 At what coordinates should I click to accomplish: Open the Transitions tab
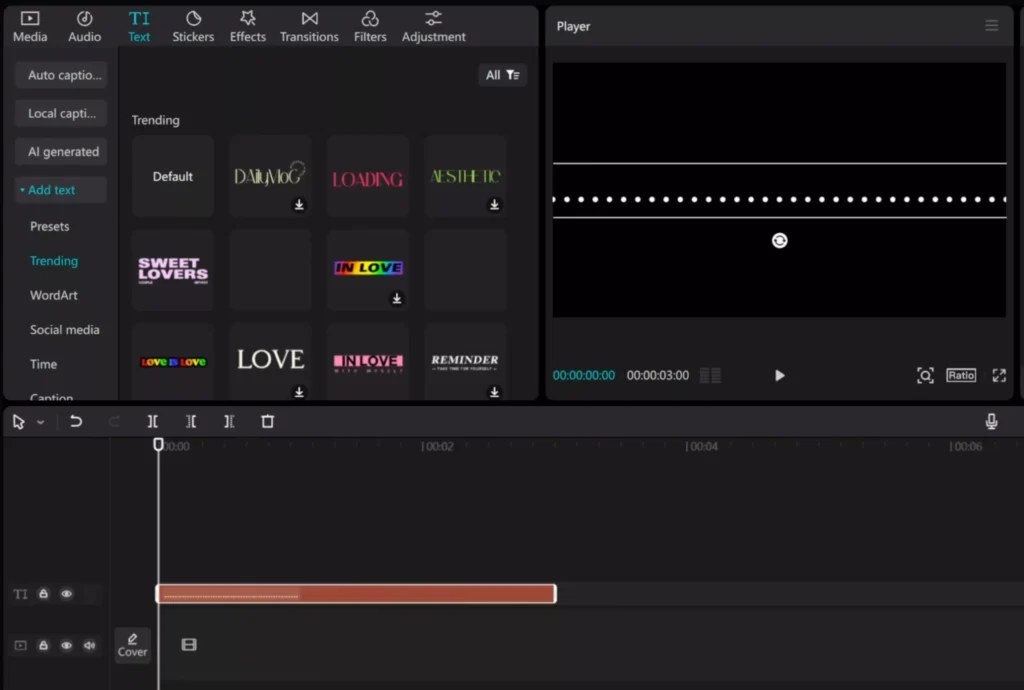[309, 27]
